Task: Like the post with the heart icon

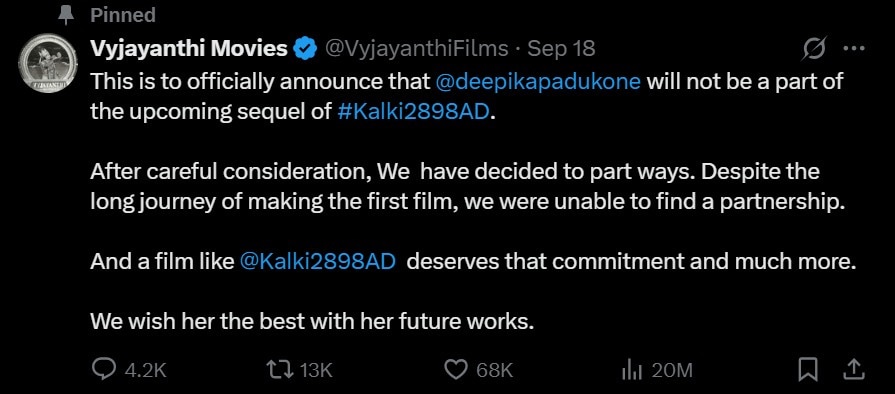Action: 456,371
